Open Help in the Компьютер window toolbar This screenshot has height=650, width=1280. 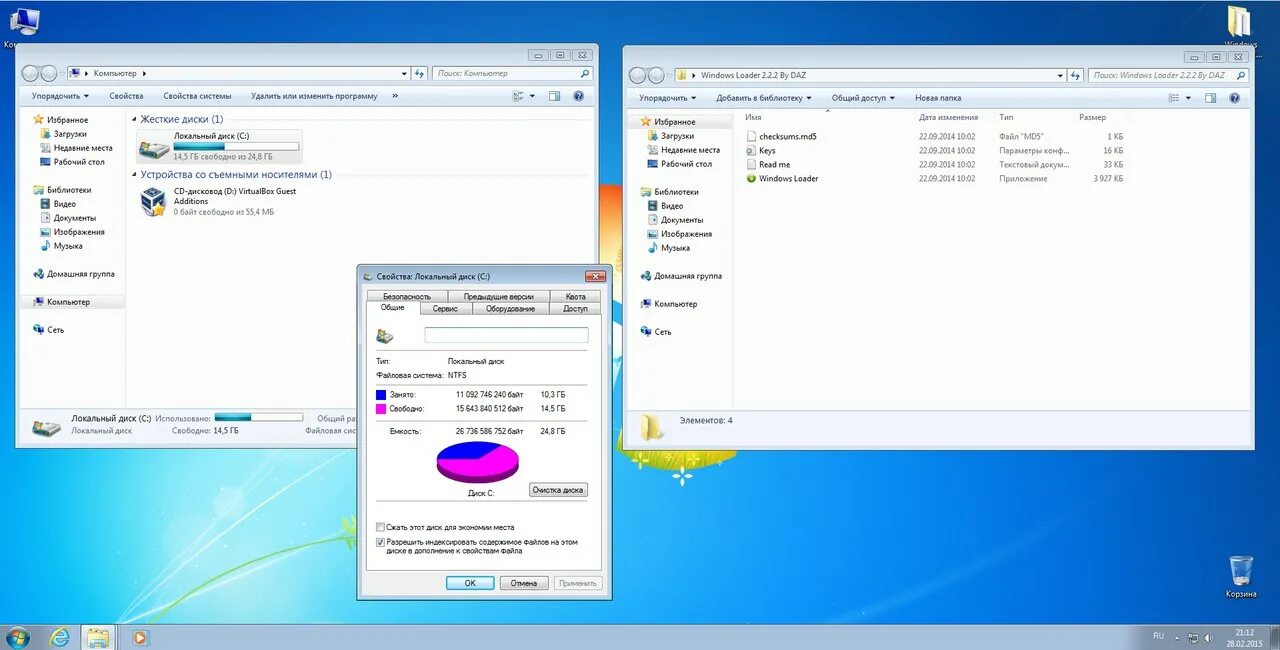[578, 96]
